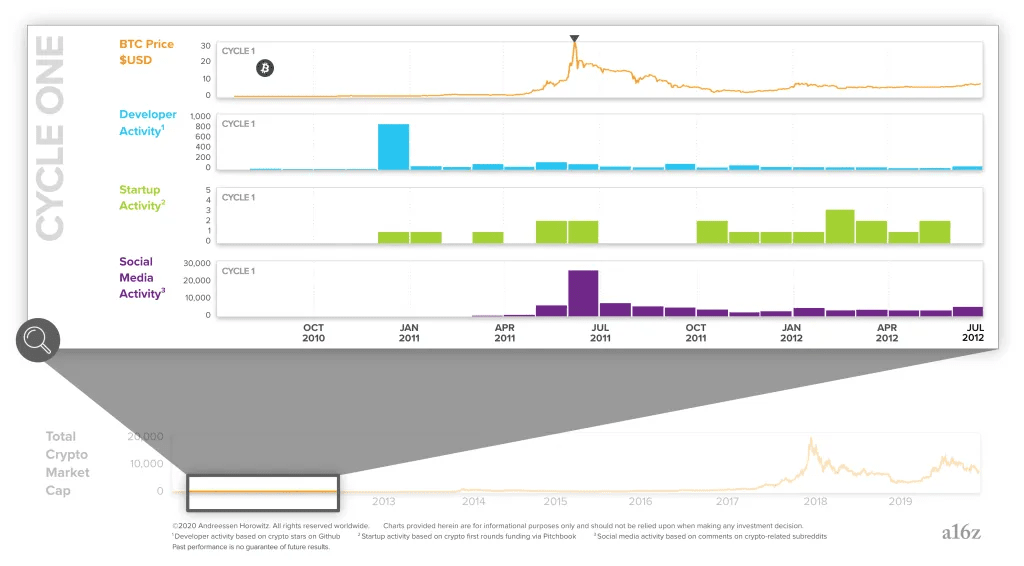This screenshot has height=566, width=1024.
Task: Click the a16z logo
Action: tap(961, 533)
